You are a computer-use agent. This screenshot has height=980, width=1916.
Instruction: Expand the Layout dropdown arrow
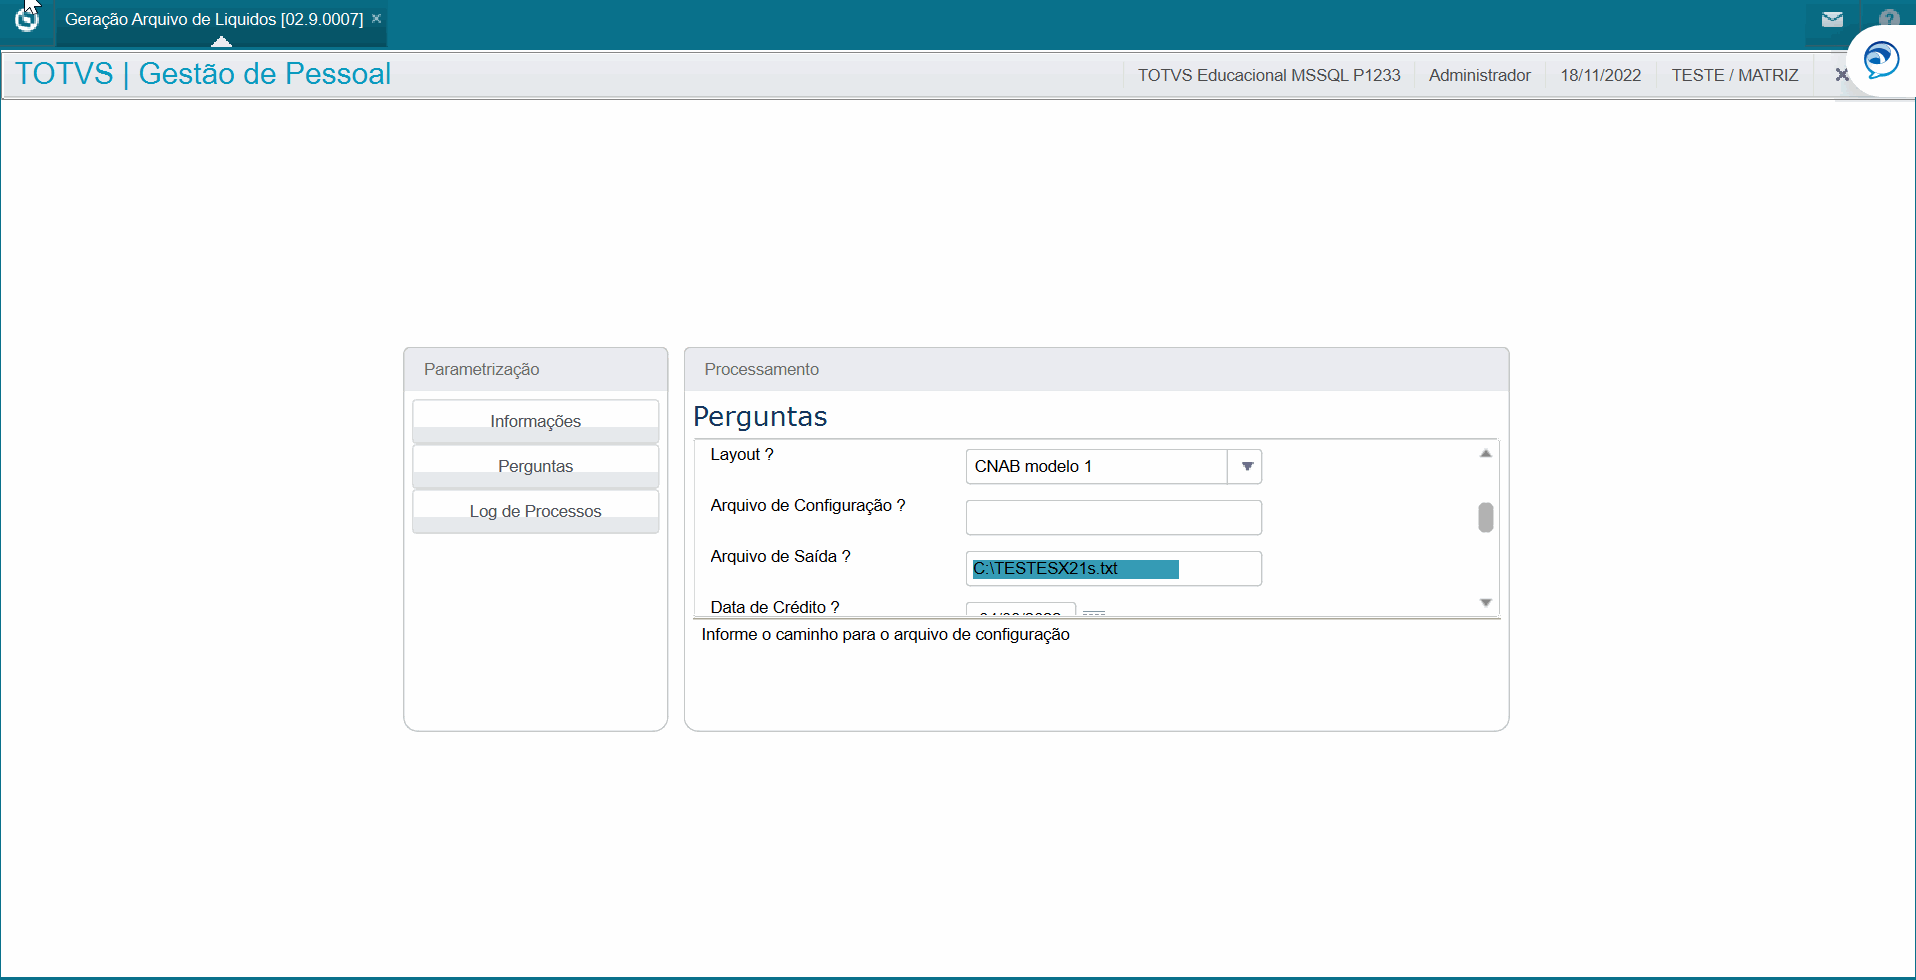(1245, 466)
